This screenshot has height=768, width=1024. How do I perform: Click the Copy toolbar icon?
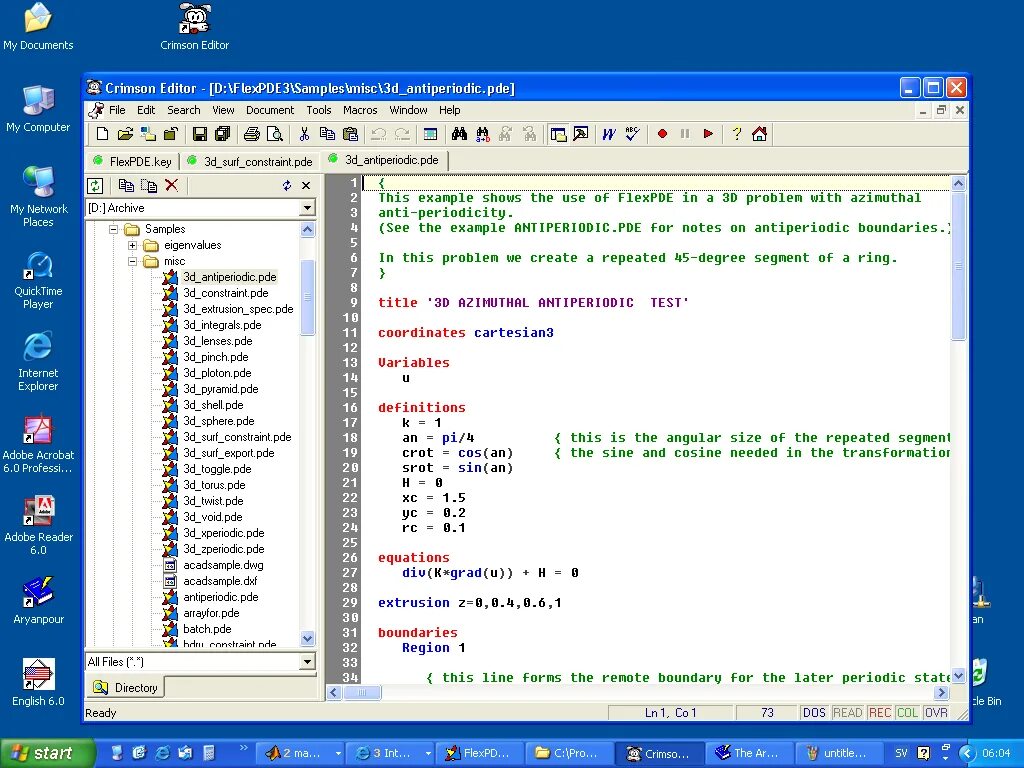click(327, 134)
